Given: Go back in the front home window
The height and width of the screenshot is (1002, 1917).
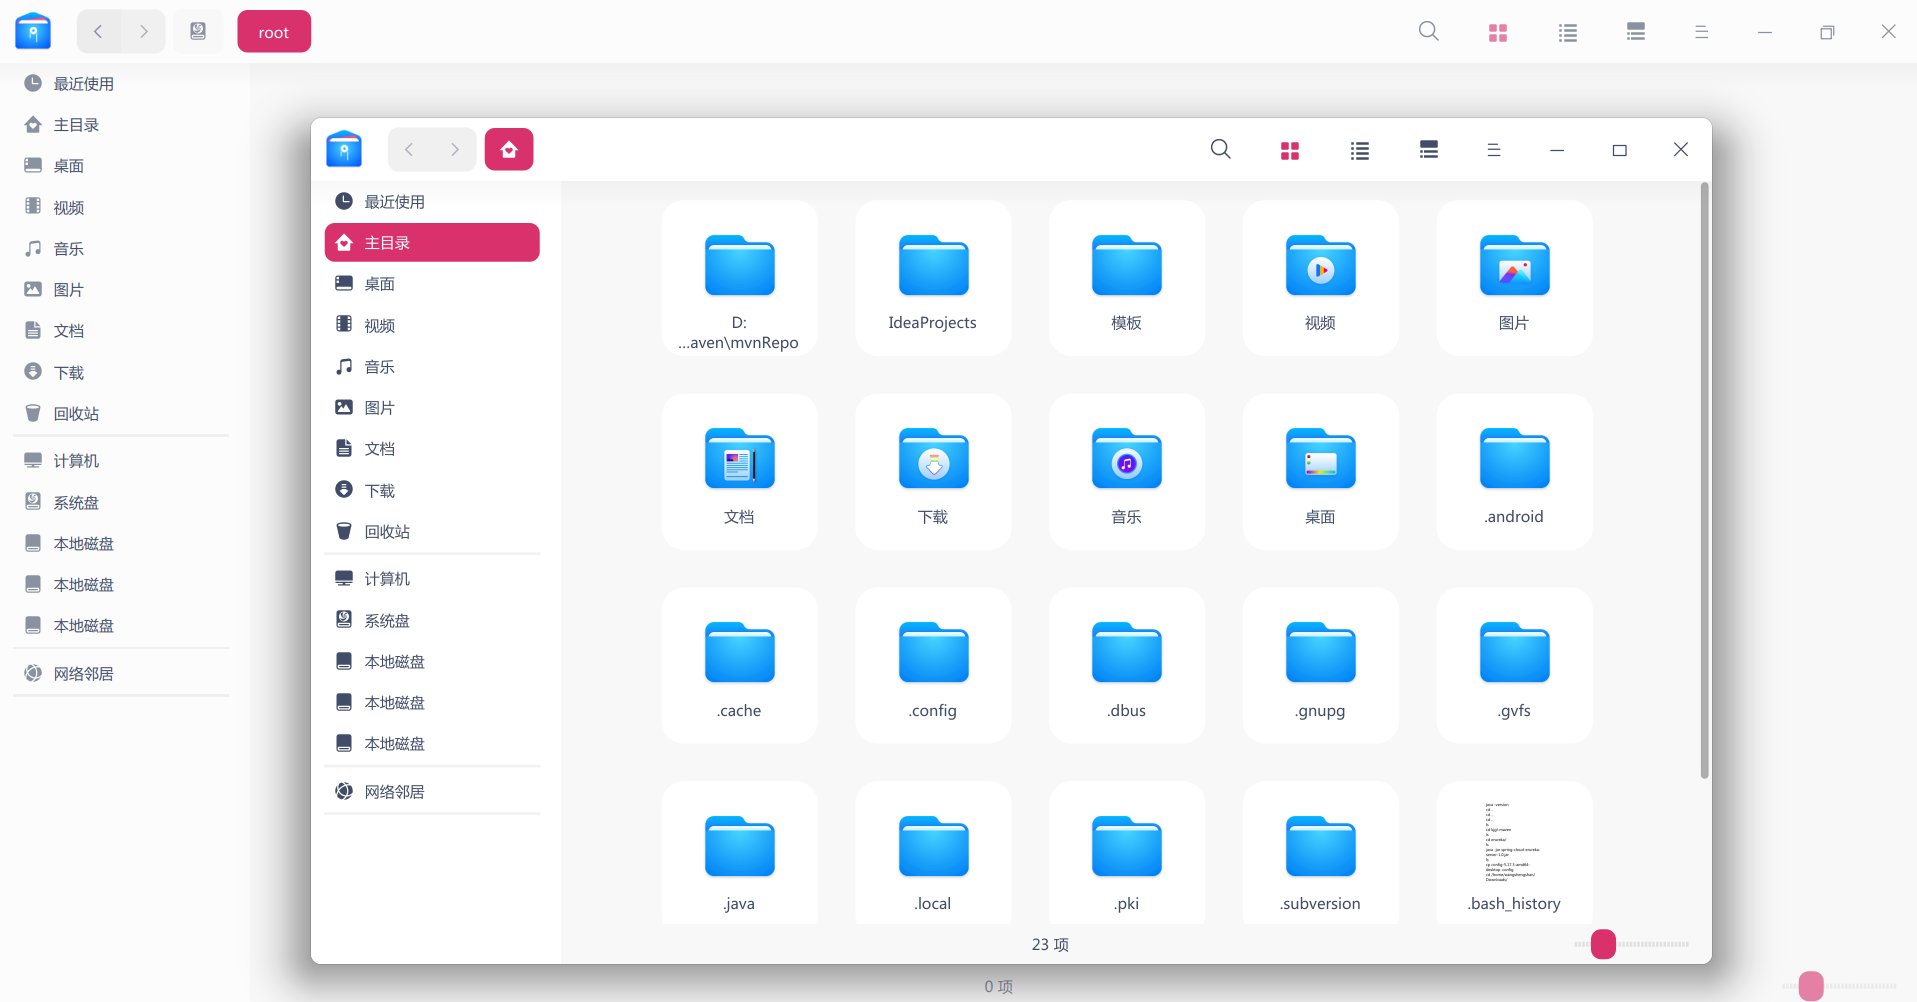Looking at the screenshot, I should point(409,150).
